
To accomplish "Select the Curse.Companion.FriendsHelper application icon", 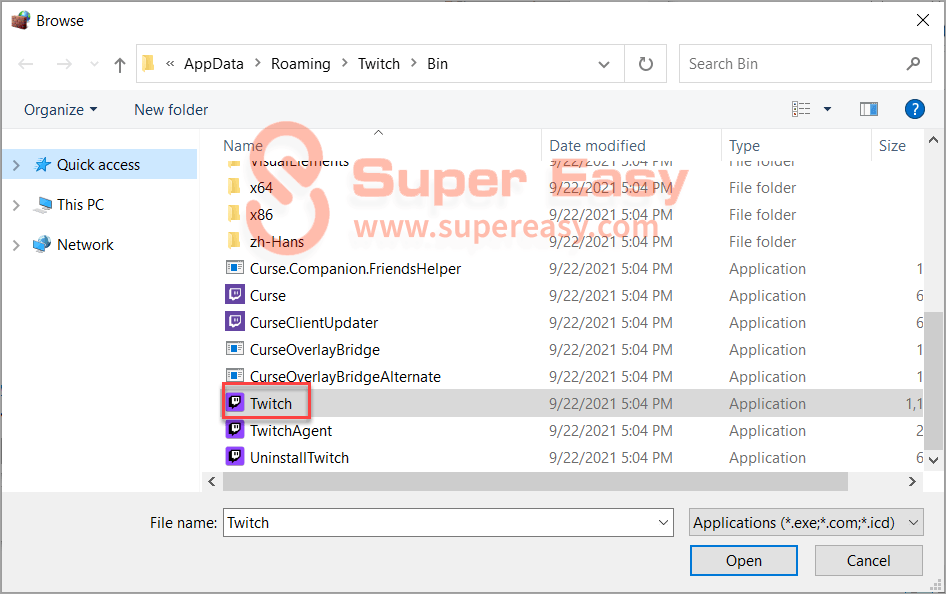I will 235,267.
